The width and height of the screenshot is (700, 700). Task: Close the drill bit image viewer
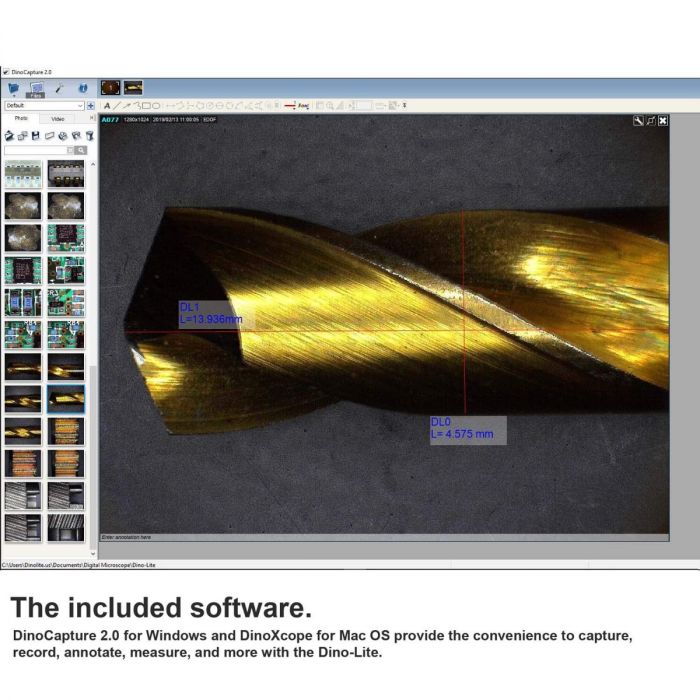663,121
